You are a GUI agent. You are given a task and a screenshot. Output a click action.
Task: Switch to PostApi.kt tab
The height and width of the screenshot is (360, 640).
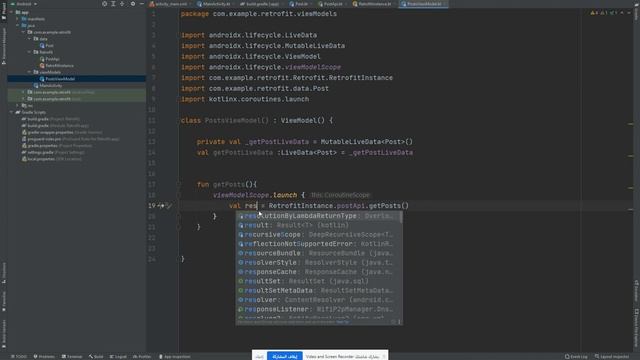coord(333,4)
